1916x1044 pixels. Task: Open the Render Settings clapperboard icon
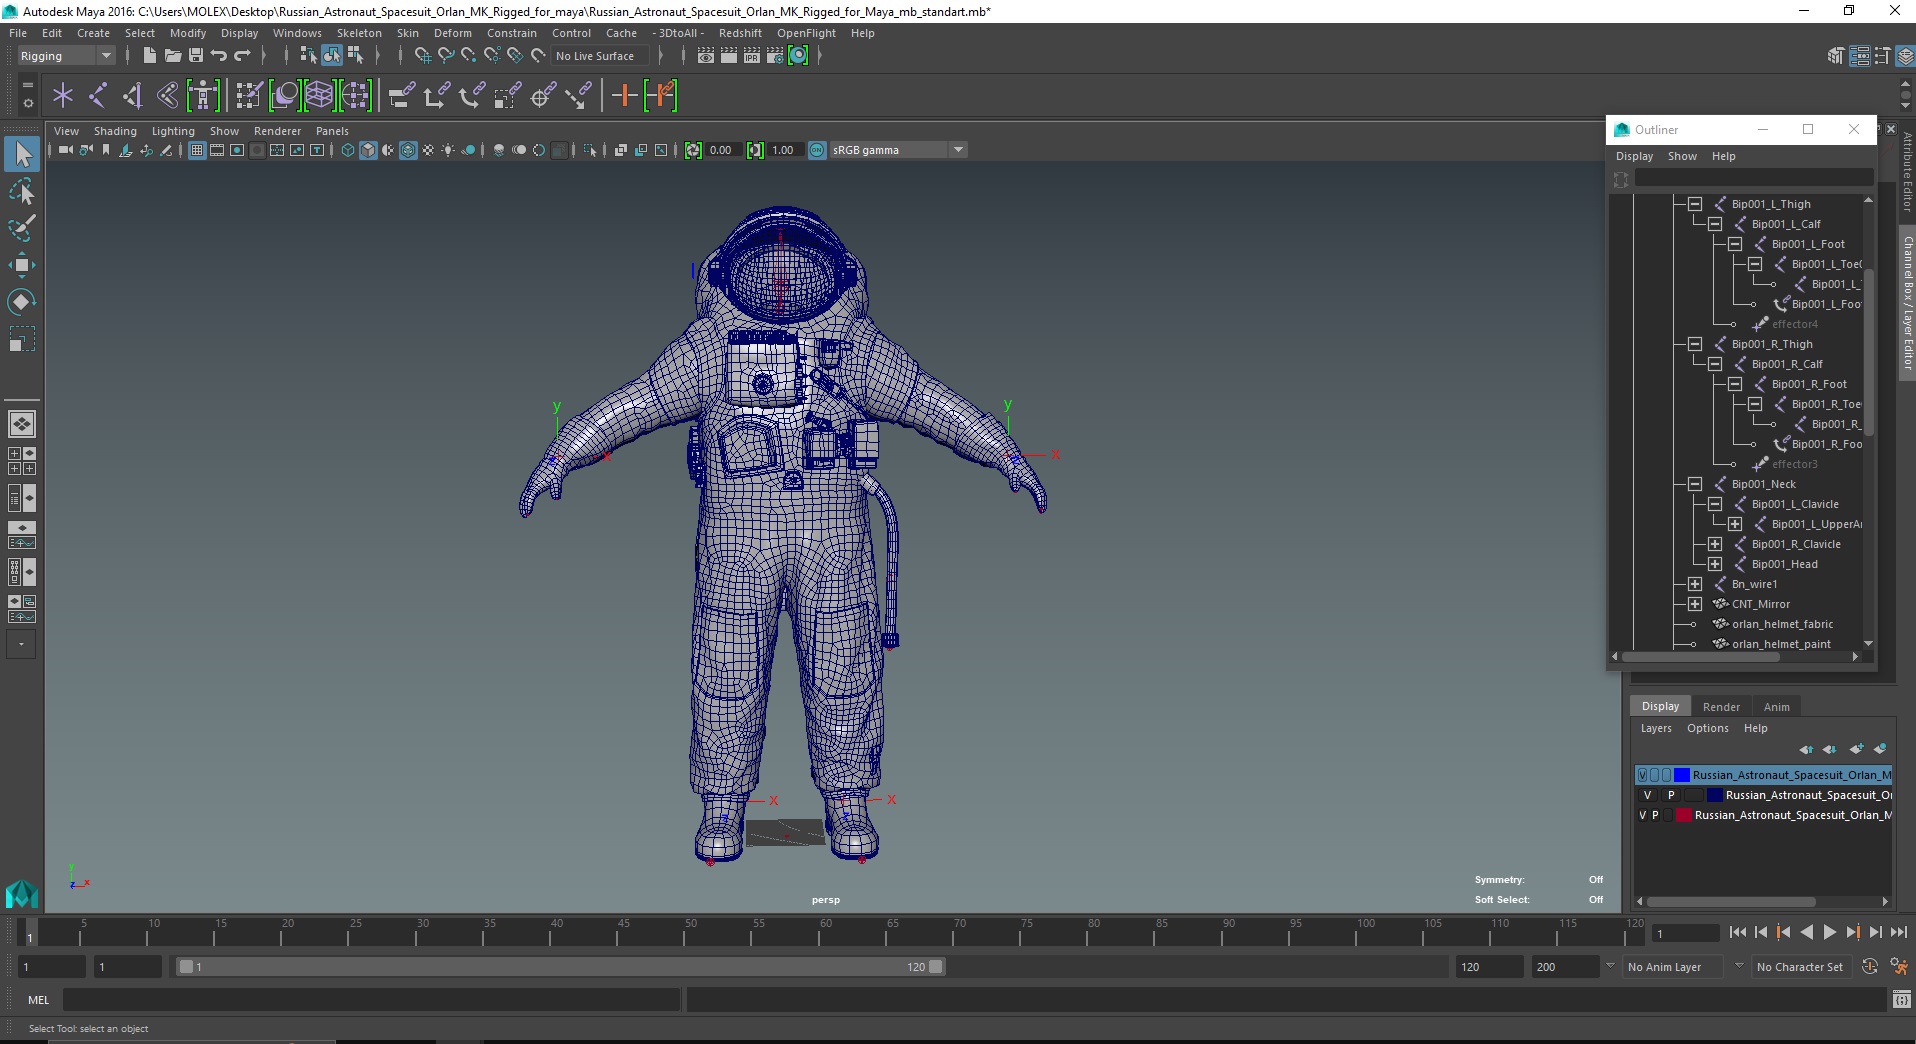click(775, 56)
